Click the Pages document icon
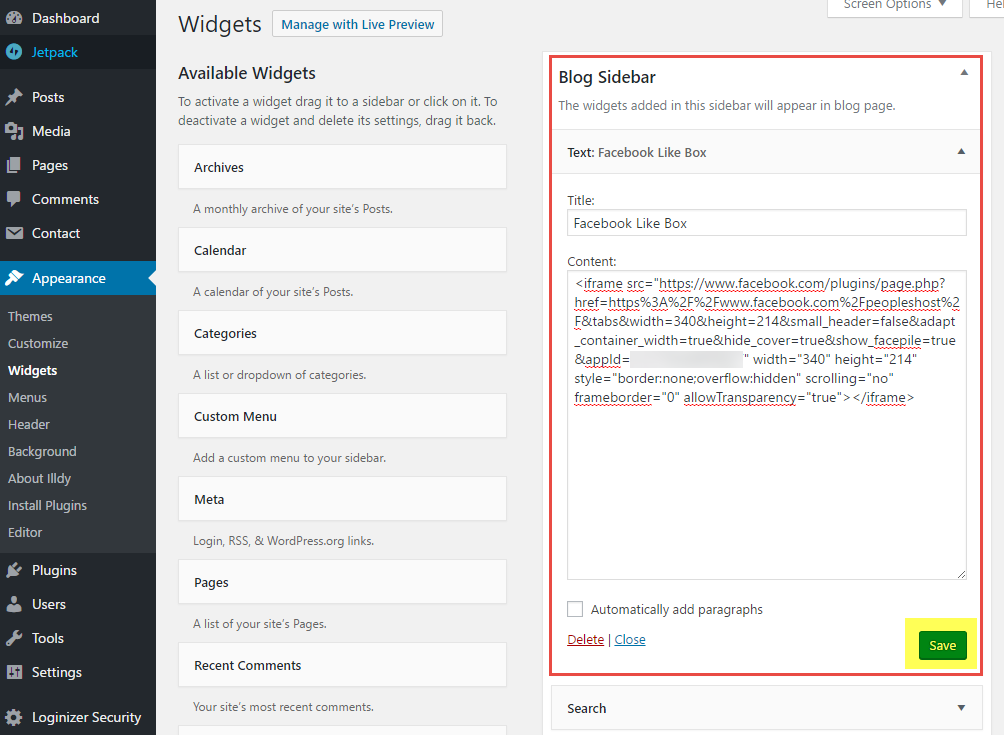Image resolution: width=1004 pixels, height=735 pixels. (14, 165)
